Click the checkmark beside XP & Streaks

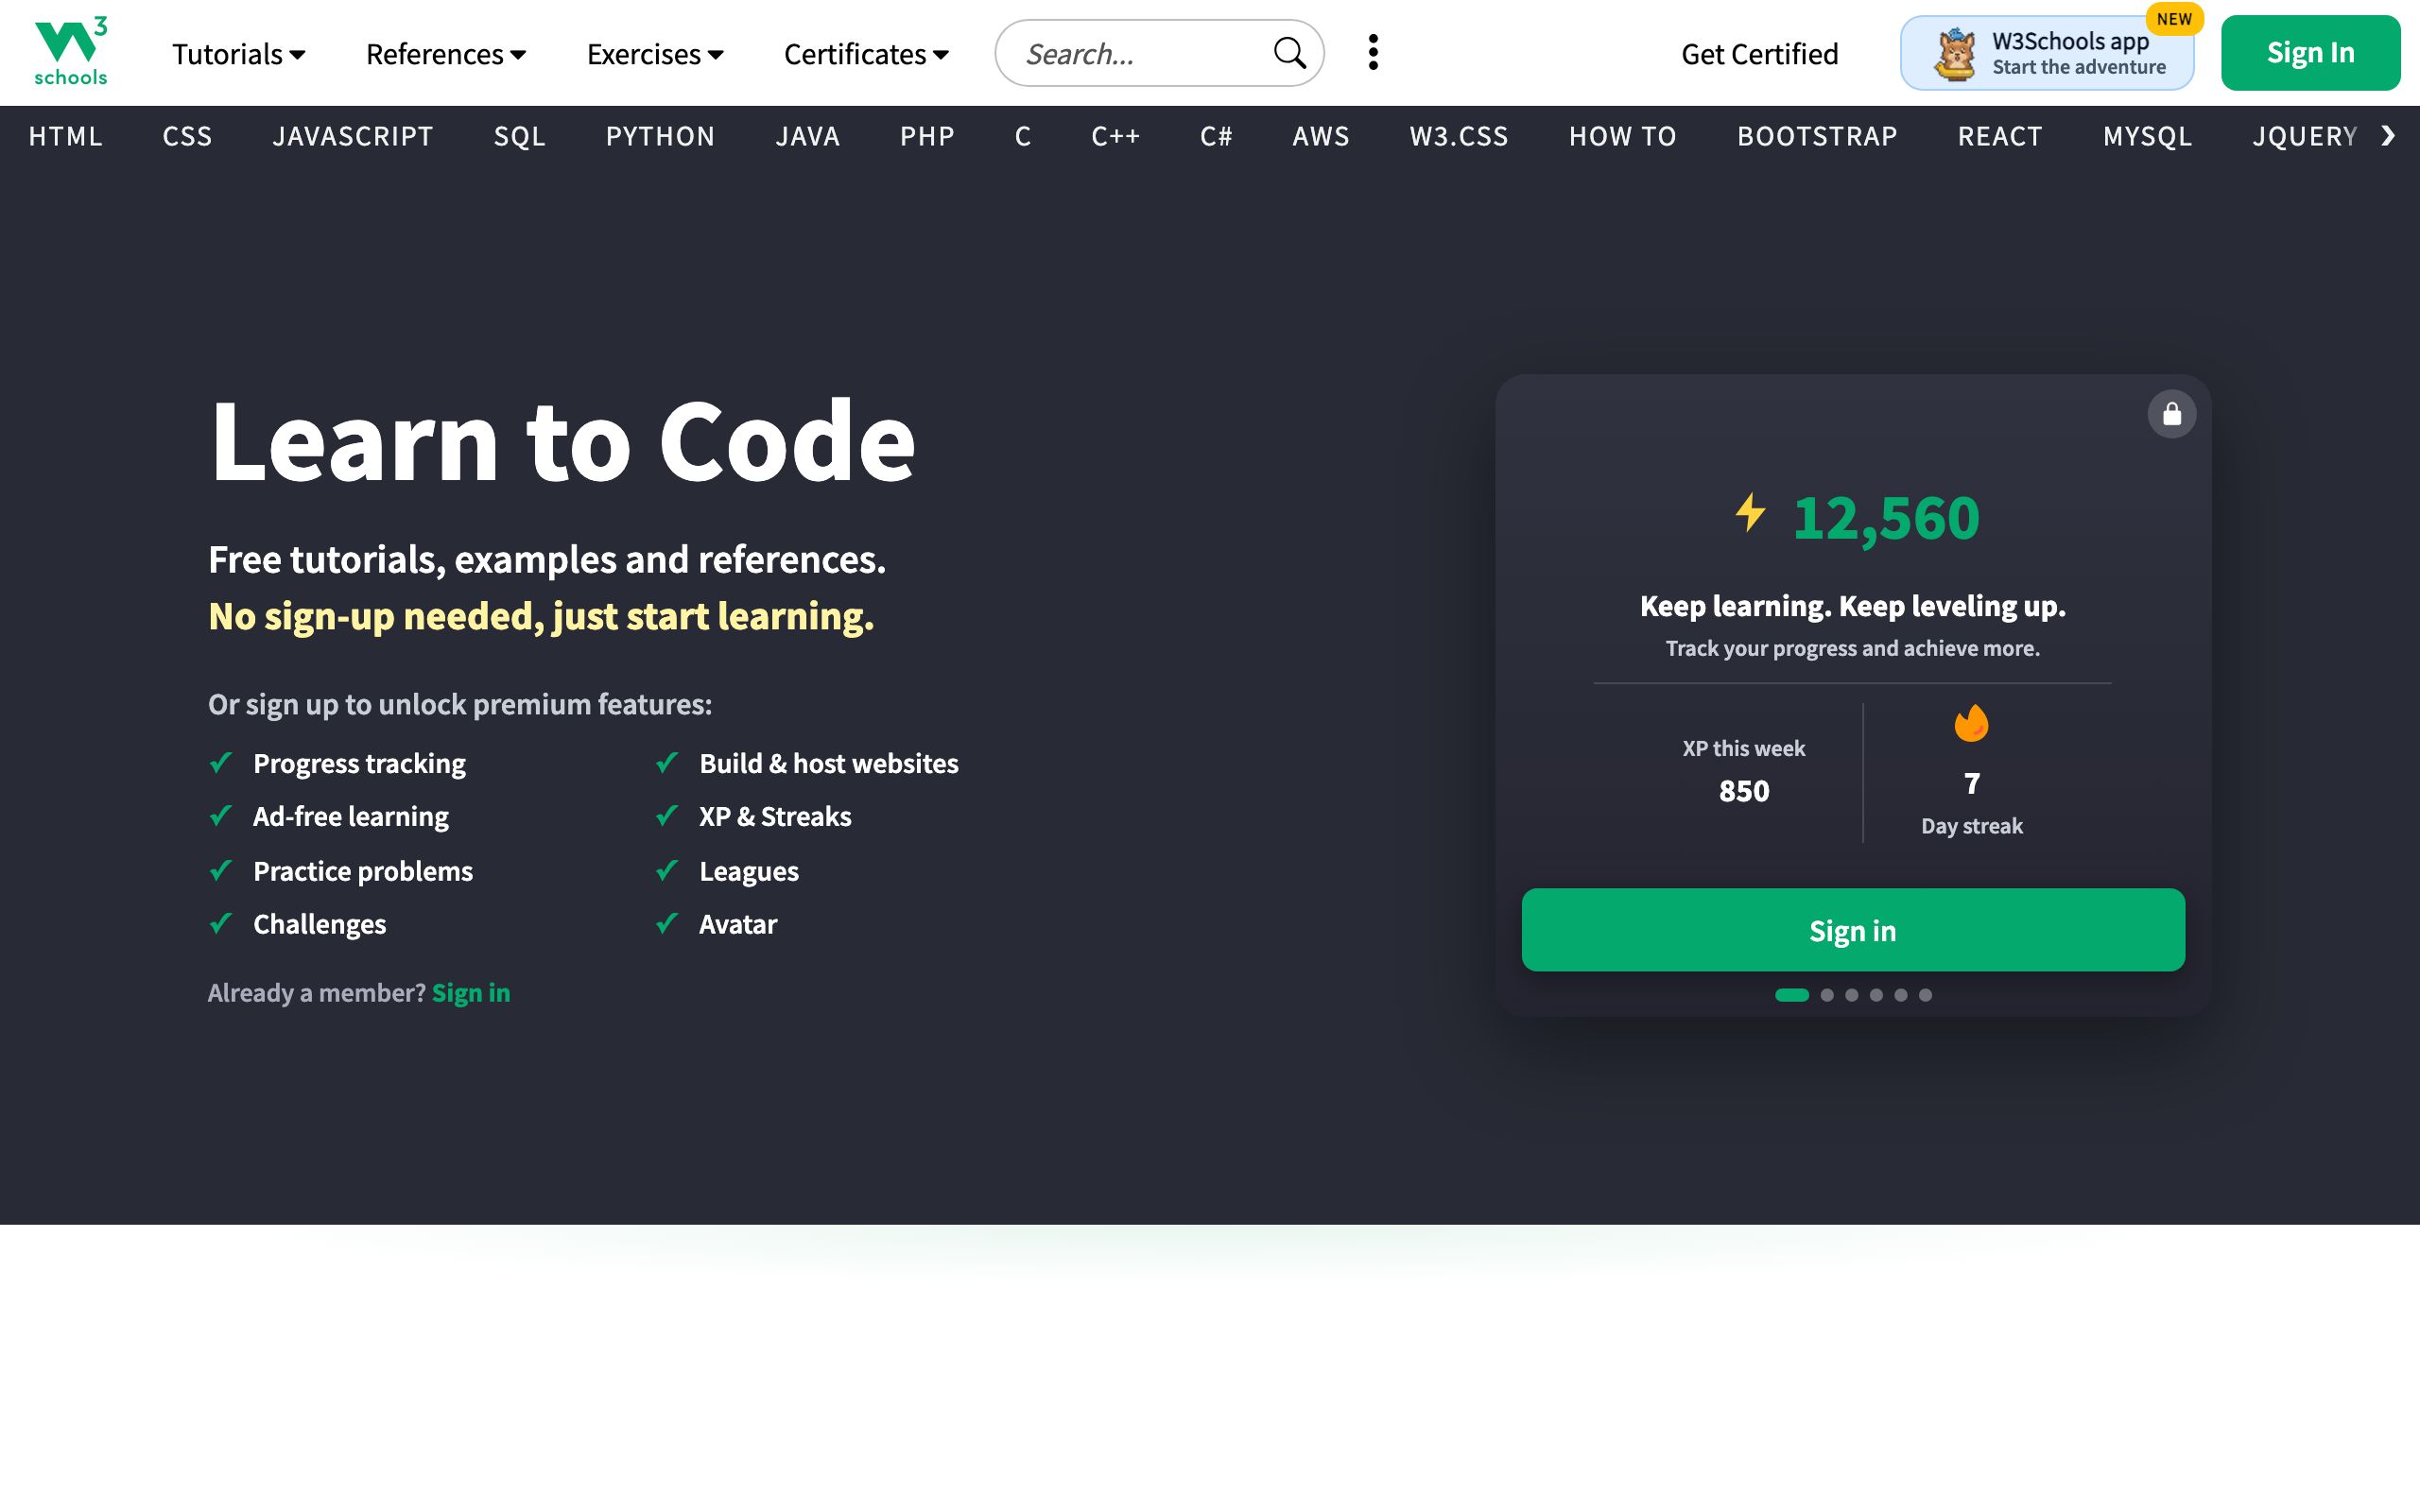667,816
